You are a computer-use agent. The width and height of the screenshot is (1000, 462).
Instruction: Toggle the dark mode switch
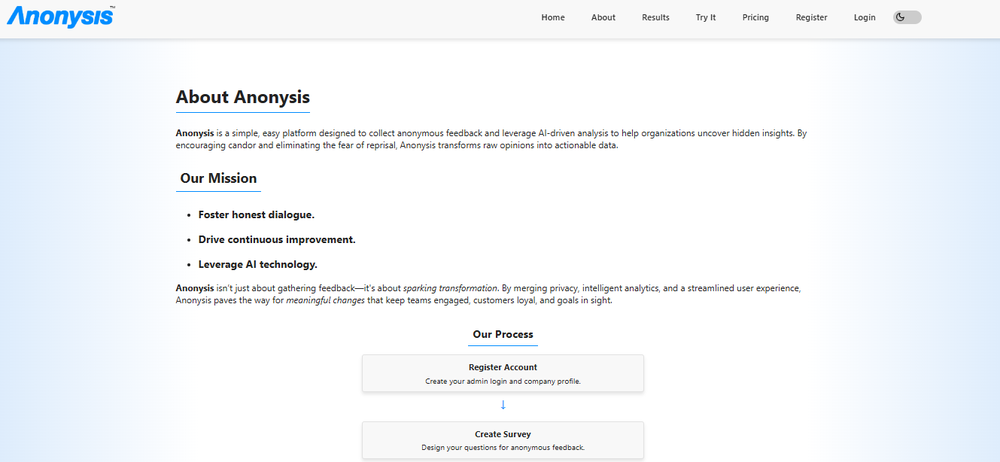(x=907, y=17)
